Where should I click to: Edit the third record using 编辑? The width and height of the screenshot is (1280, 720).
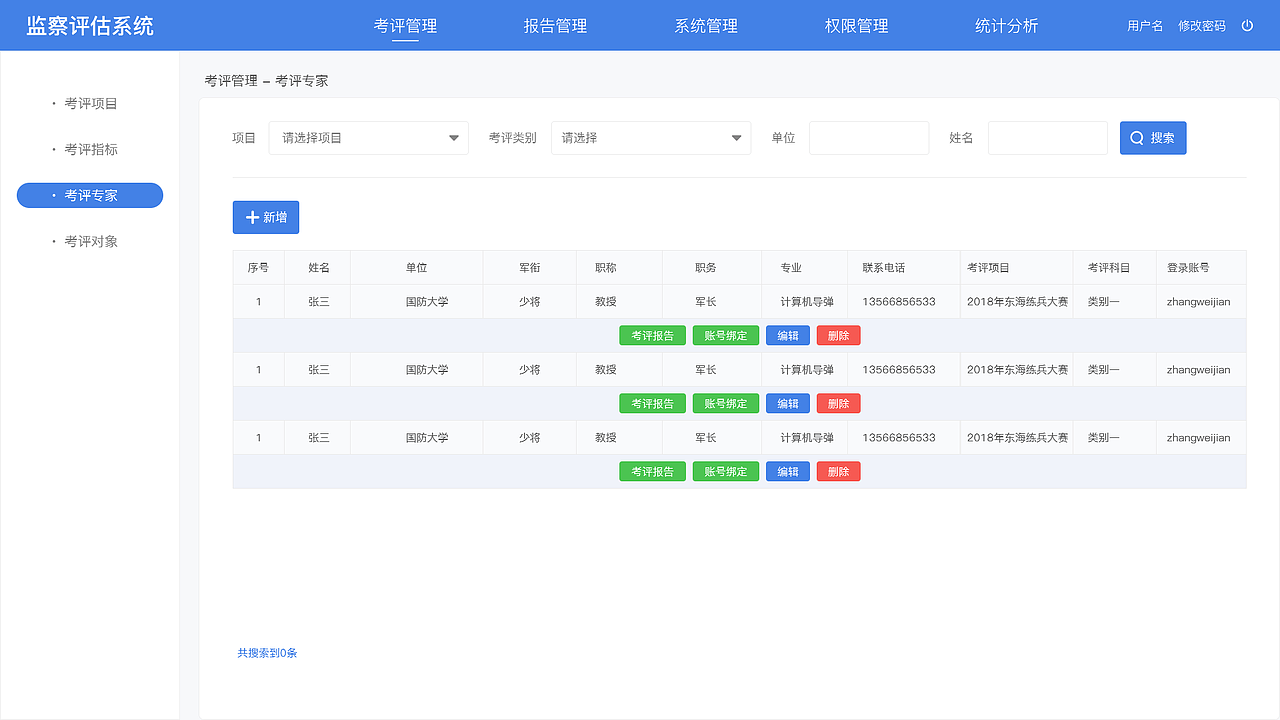click(787, 471)
